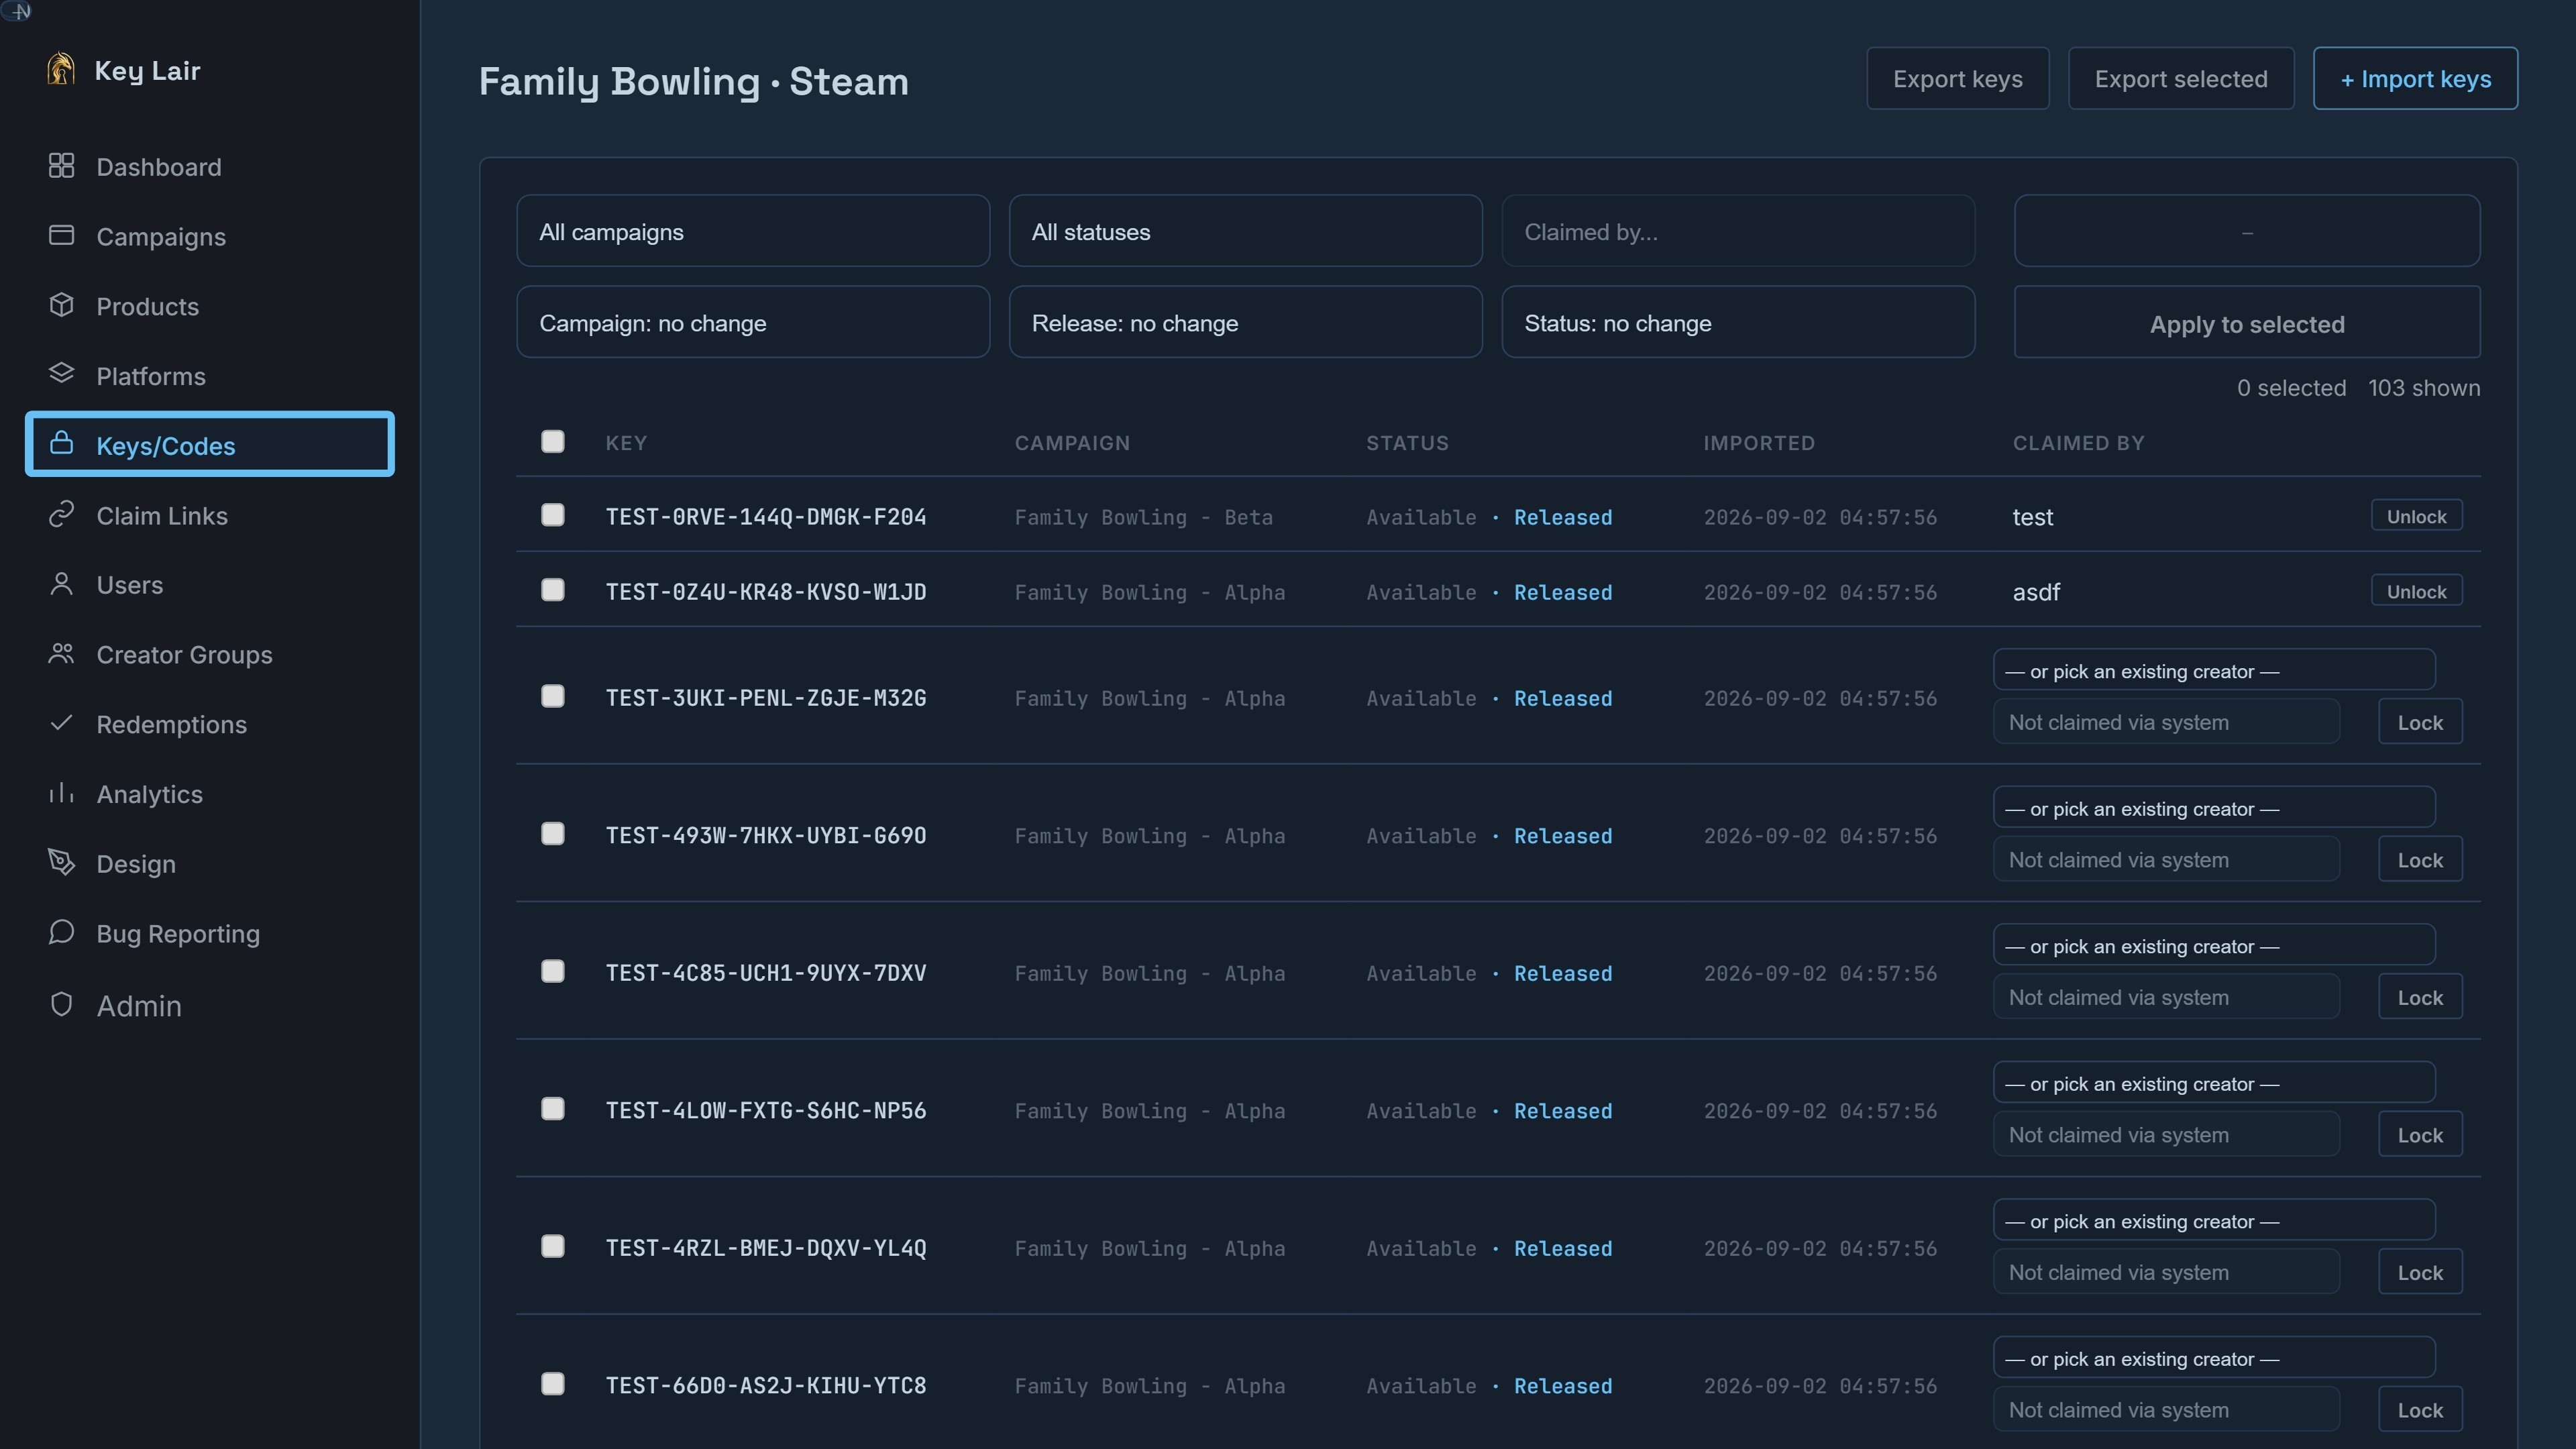Open creator picker for TEST-4LOW-FXTG-S6HC-NP56

point(2214,1082)
